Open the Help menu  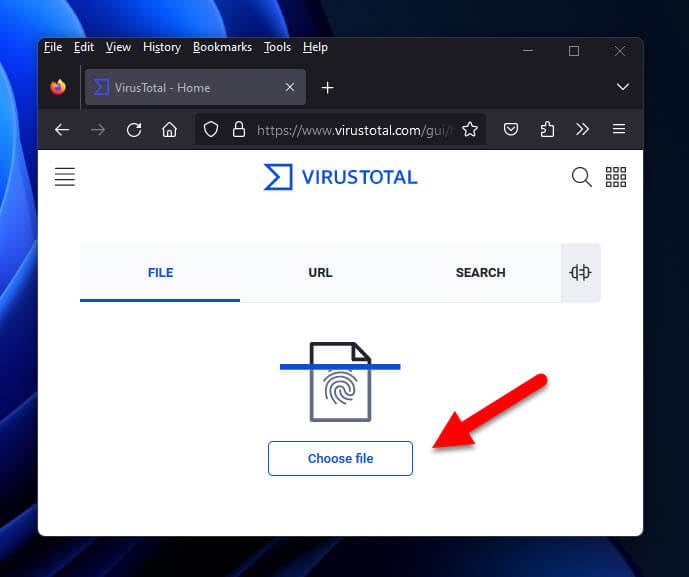(x=315, y=47)
